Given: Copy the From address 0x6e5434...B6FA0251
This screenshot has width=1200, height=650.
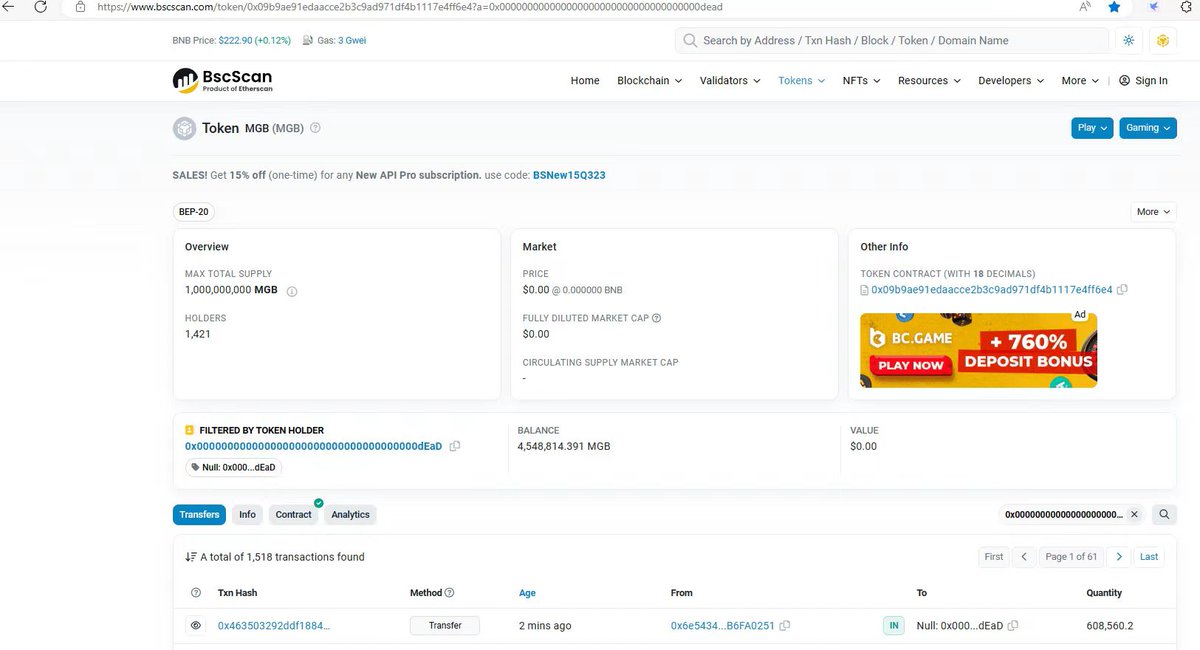Looking at the screenshot, I should [785, 626].
